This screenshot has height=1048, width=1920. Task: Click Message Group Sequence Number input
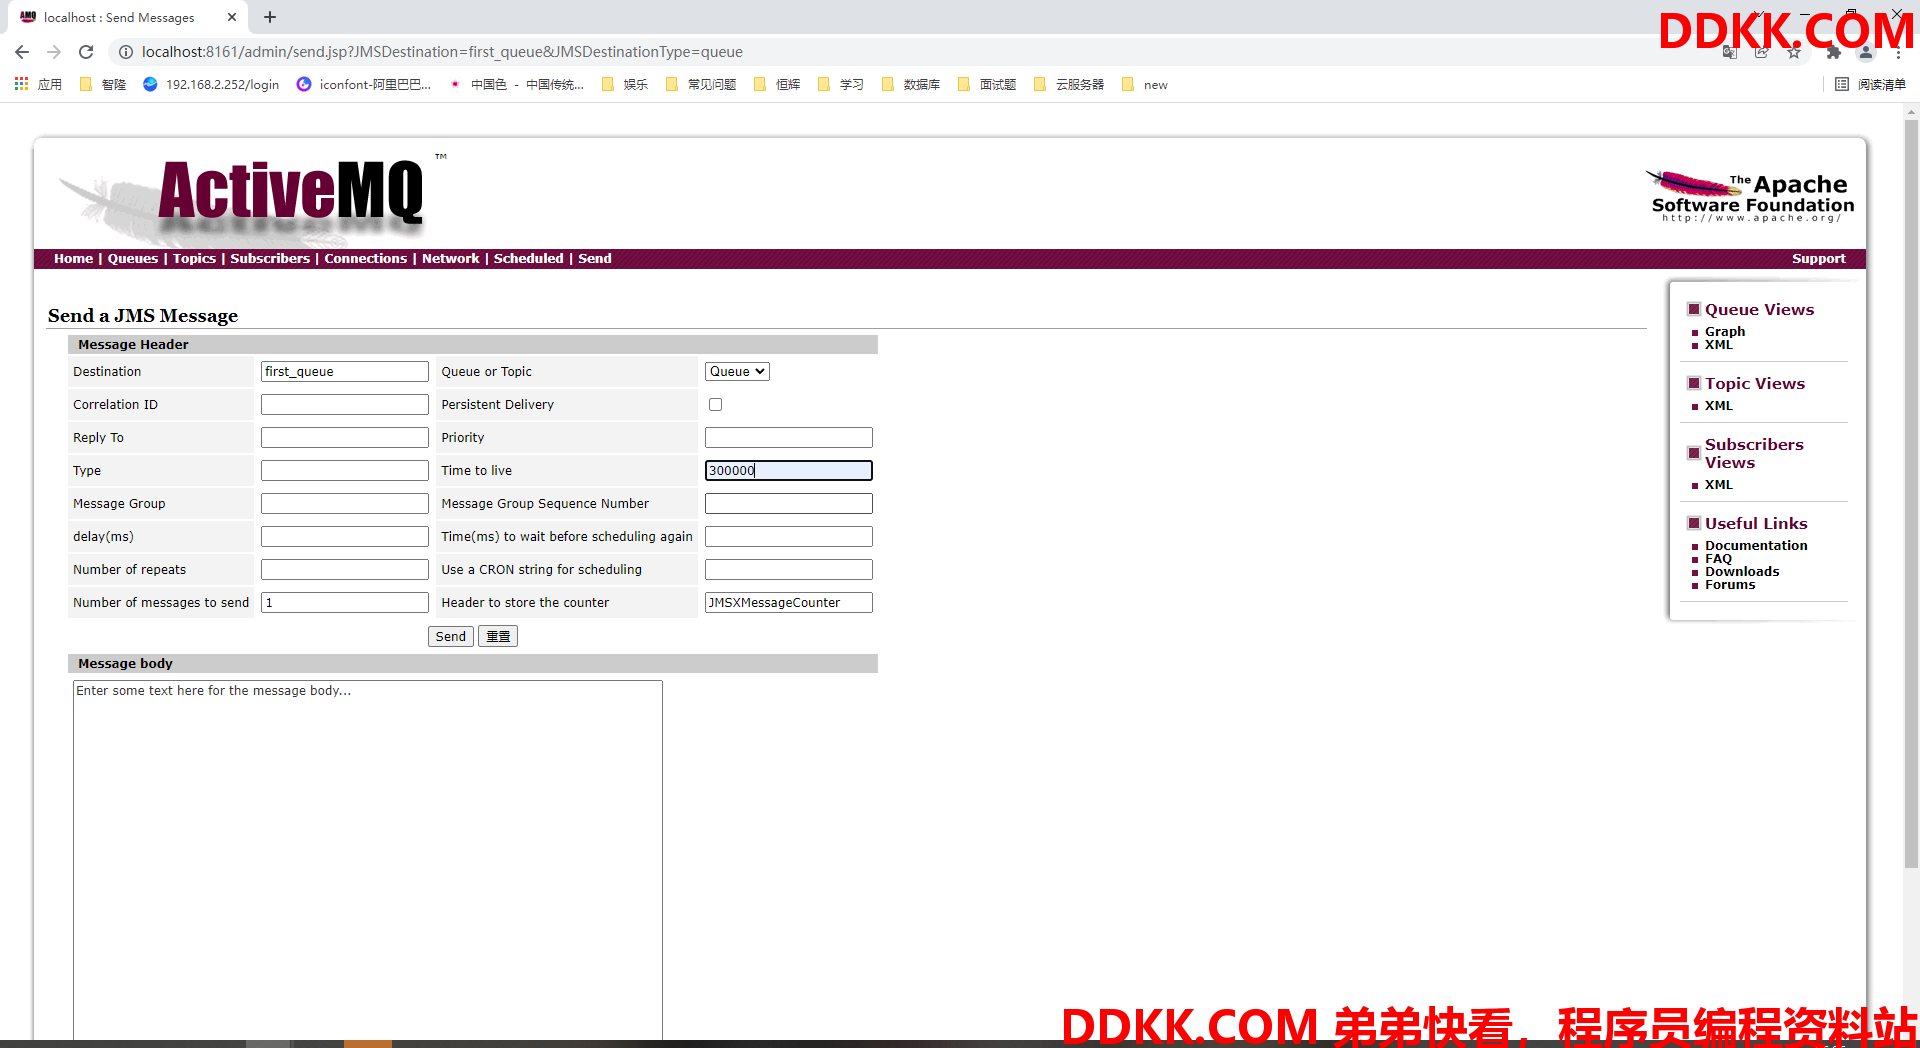(789, 503)
